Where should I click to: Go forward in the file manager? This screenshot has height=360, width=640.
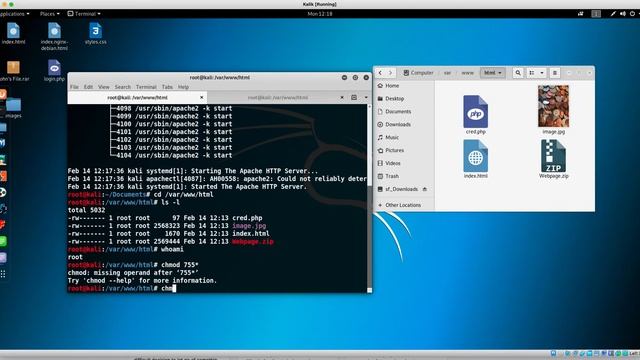tap(390, 73)
